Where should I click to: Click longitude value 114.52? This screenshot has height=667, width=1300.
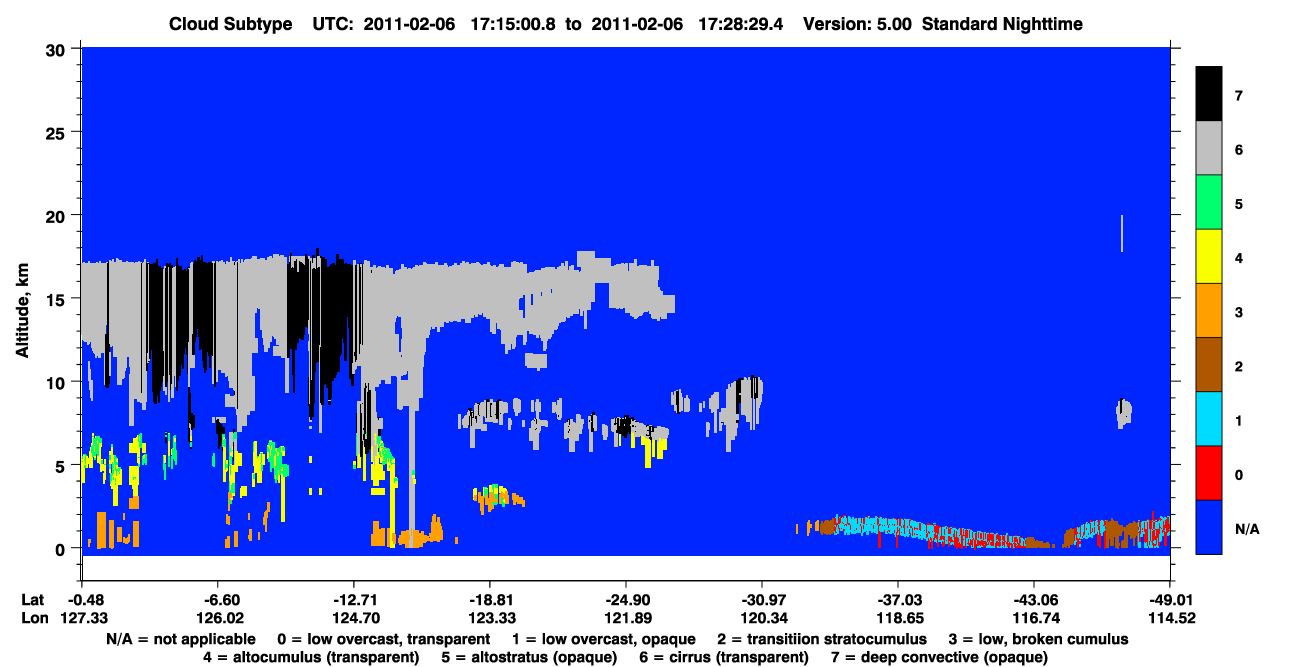click(x=1170, y=618)
